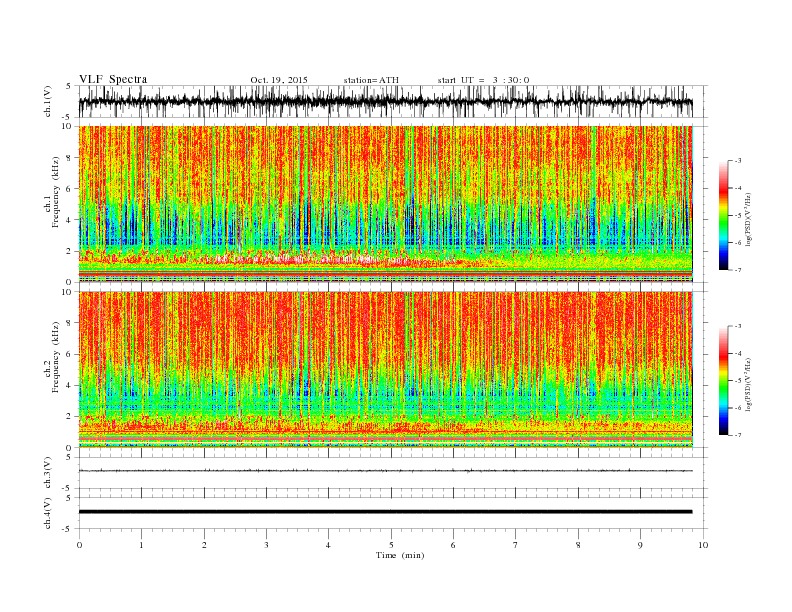Click the '2' tick on the time axis
This screenshot has width=792, height=612.
pos(204,545)
